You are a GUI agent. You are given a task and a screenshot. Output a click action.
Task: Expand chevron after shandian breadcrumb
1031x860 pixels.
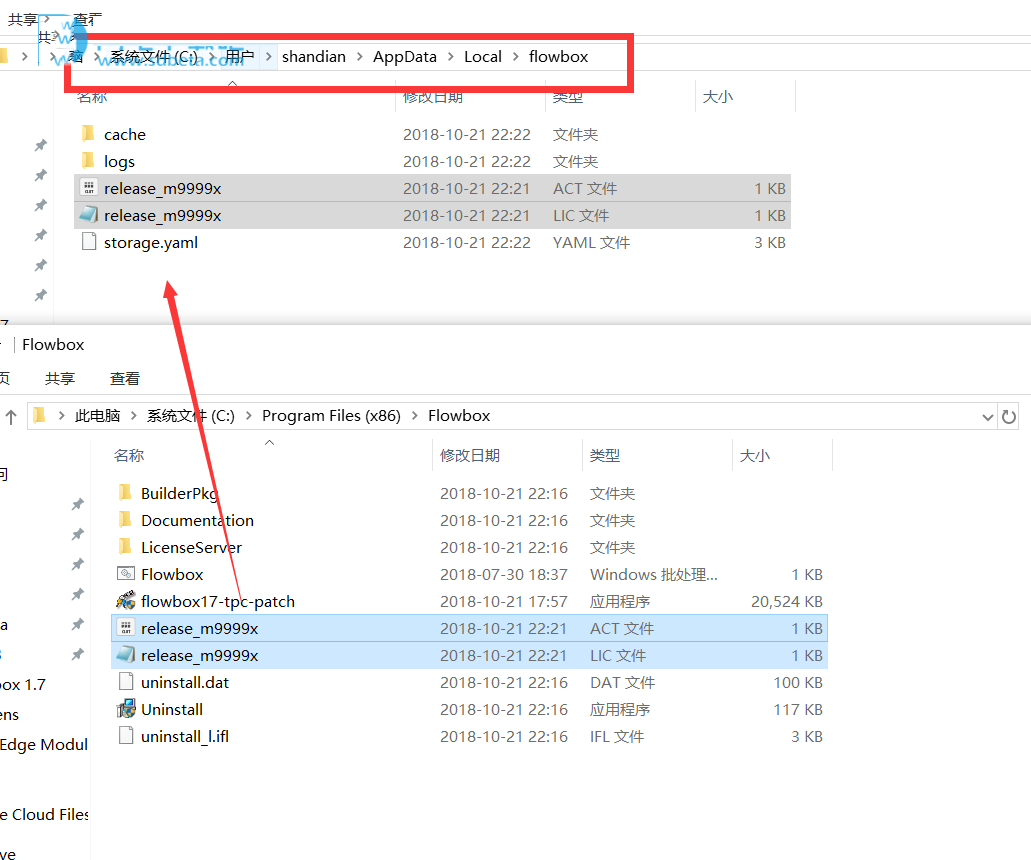pos(360,57)
